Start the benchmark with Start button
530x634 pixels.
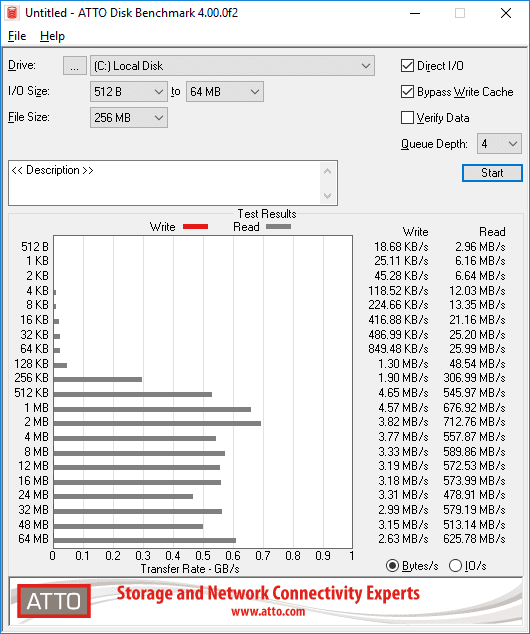492,173
